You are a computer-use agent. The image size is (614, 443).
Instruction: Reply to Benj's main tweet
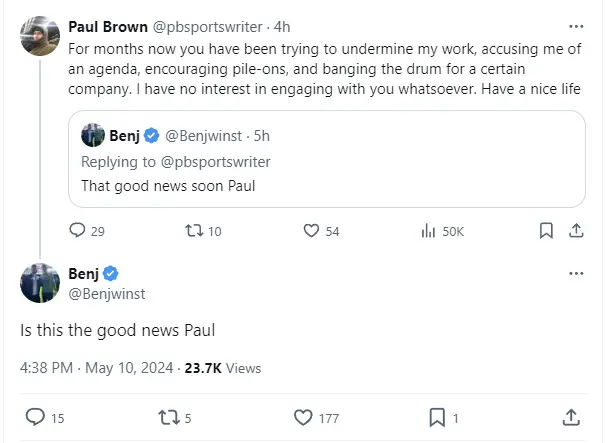(x=35, y=416)
